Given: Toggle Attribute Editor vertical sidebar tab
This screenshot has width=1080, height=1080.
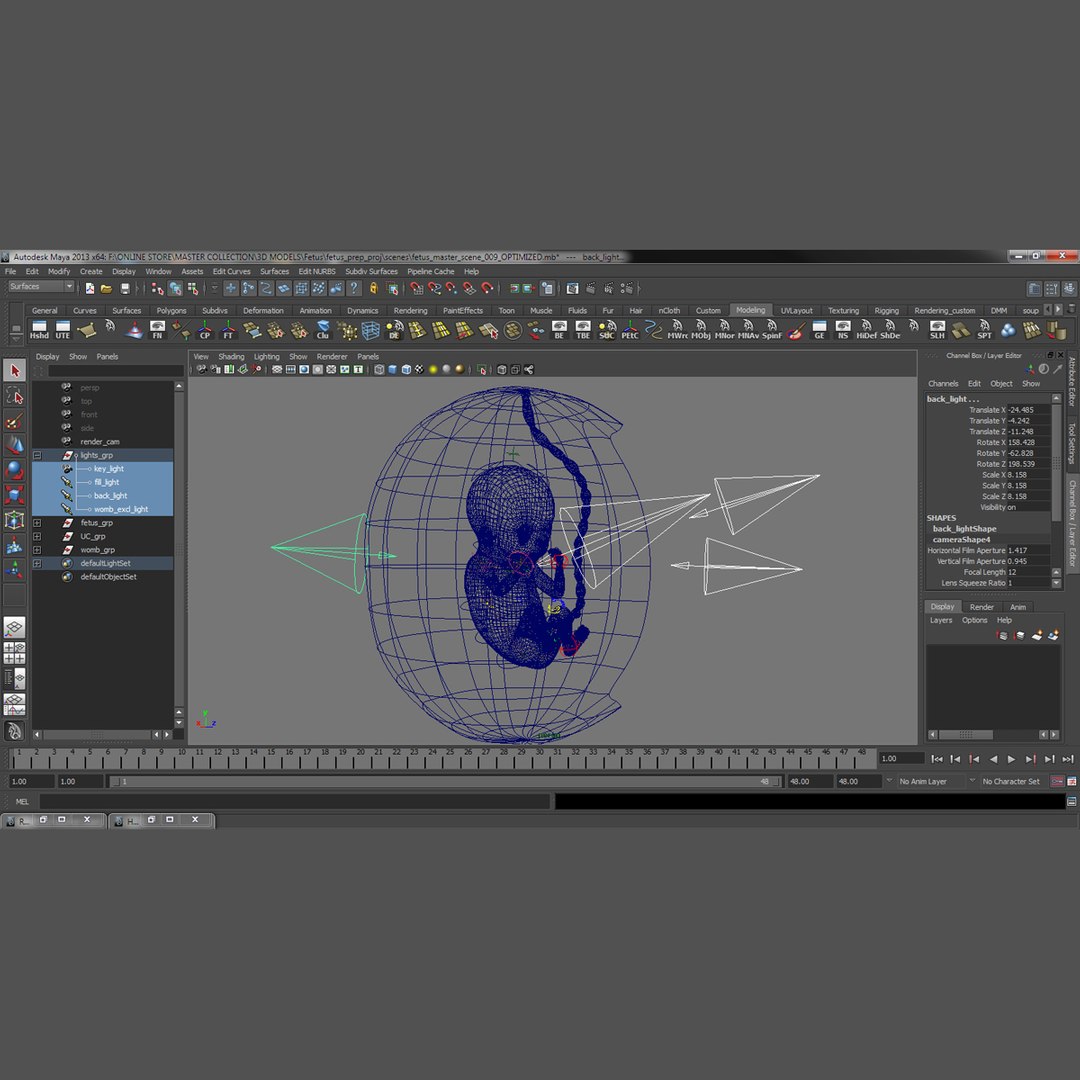Looking at the screenshot, I should tap(1072, 381).
